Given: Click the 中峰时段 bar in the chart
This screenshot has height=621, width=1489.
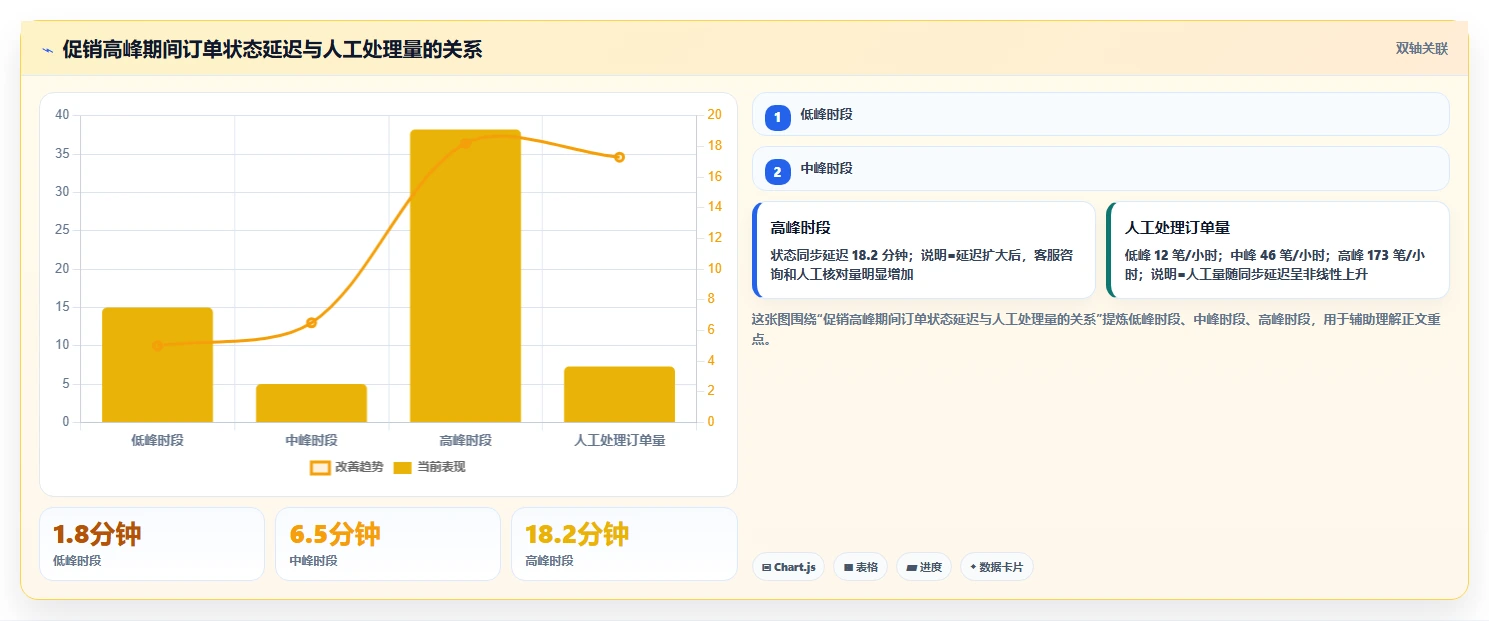Looking at the screenshot, I should click(311, 403).
